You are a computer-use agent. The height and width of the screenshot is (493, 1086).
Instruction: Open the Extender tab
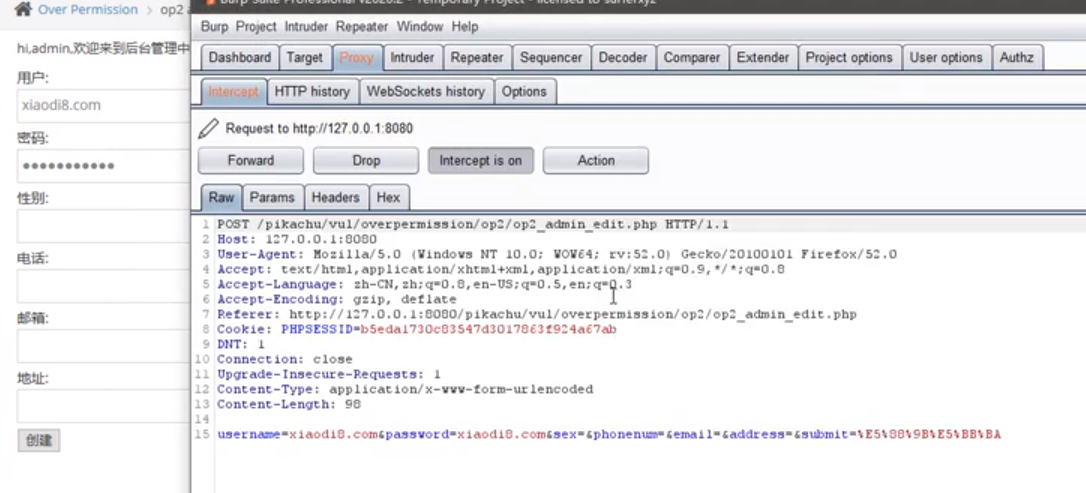763,57
